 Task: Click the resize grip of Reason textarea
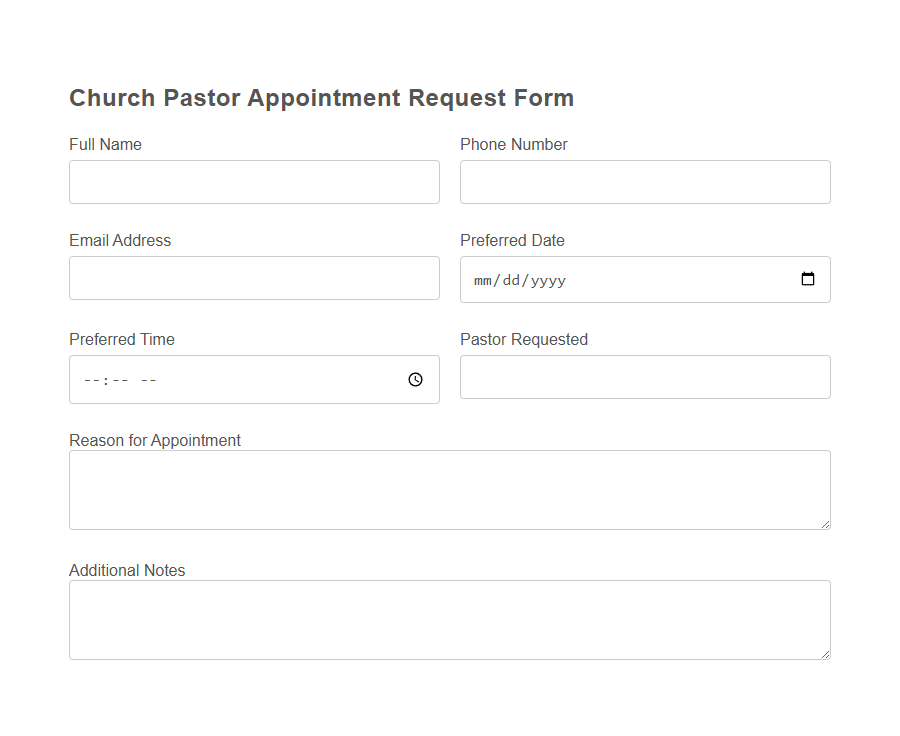click(826, 524)
